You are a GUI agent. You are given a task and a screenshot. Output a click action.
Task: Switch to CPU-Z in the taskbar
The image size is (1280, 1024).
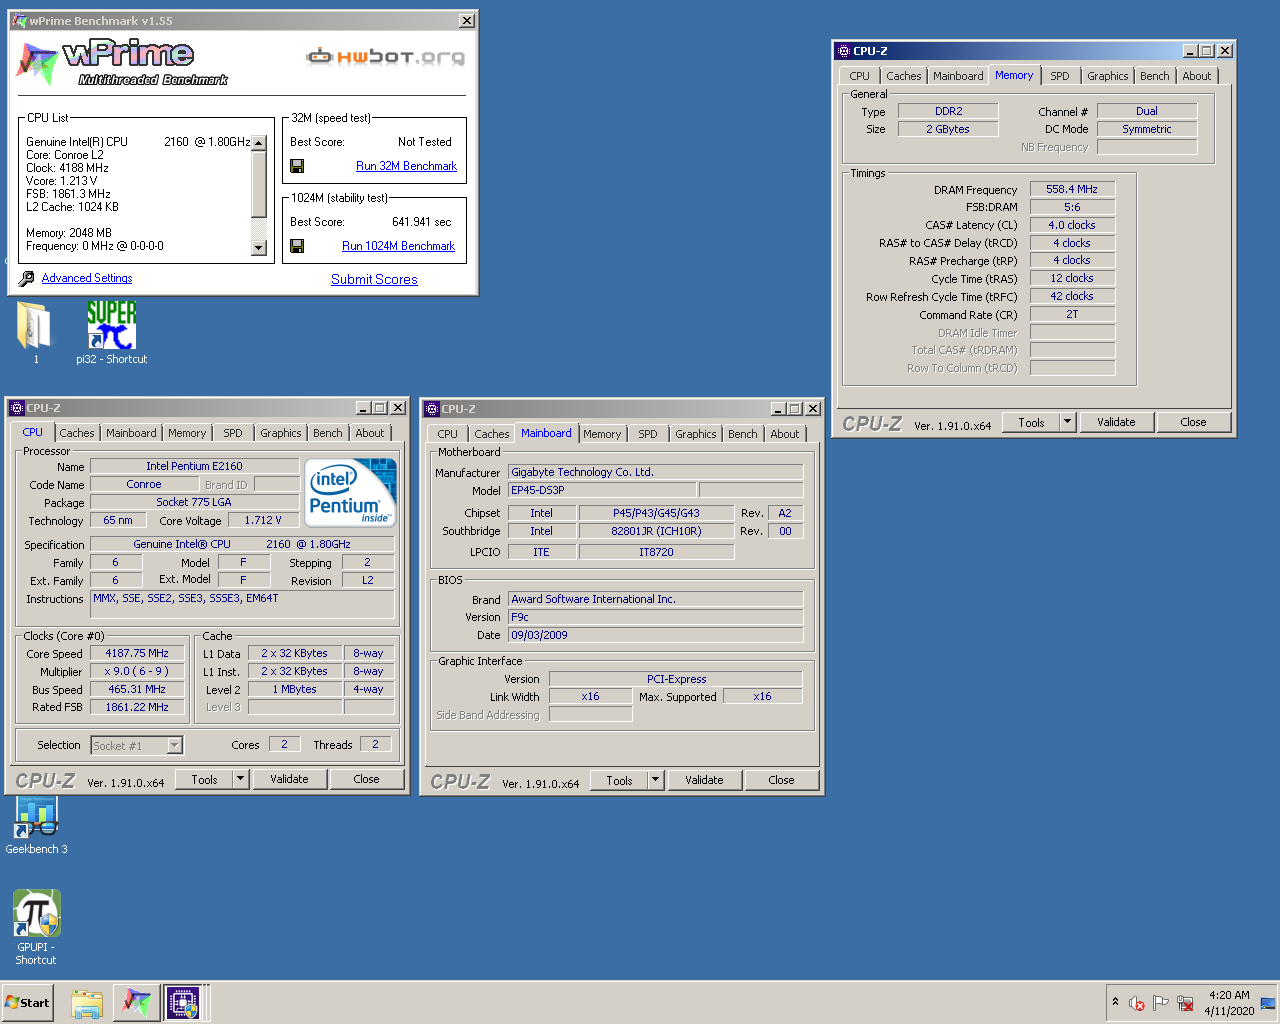tap(184, 1003)
